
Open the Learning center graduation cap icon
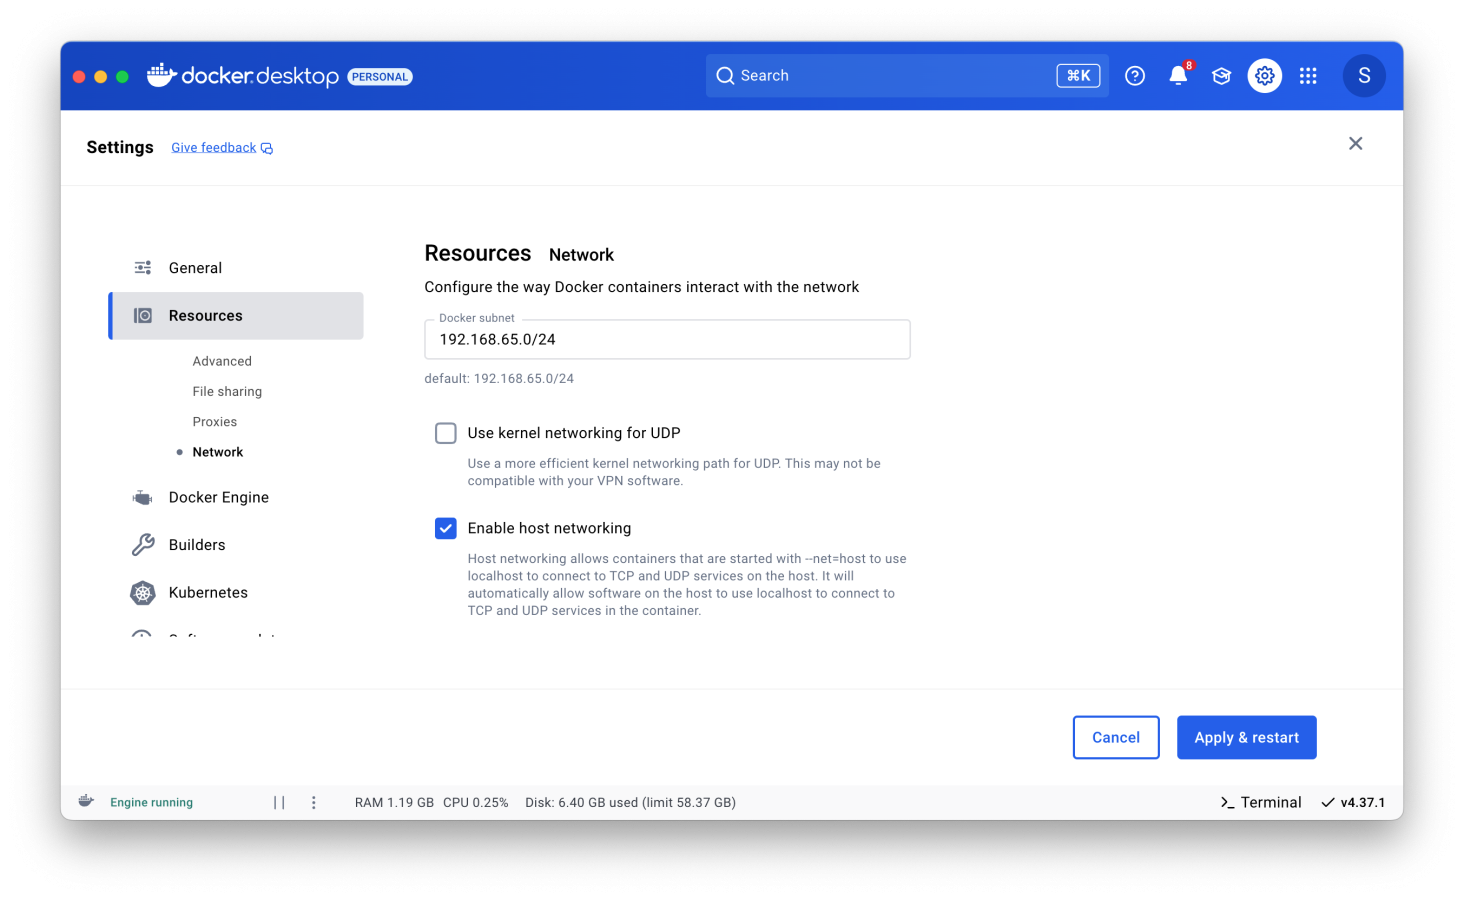pos(1221,76)
